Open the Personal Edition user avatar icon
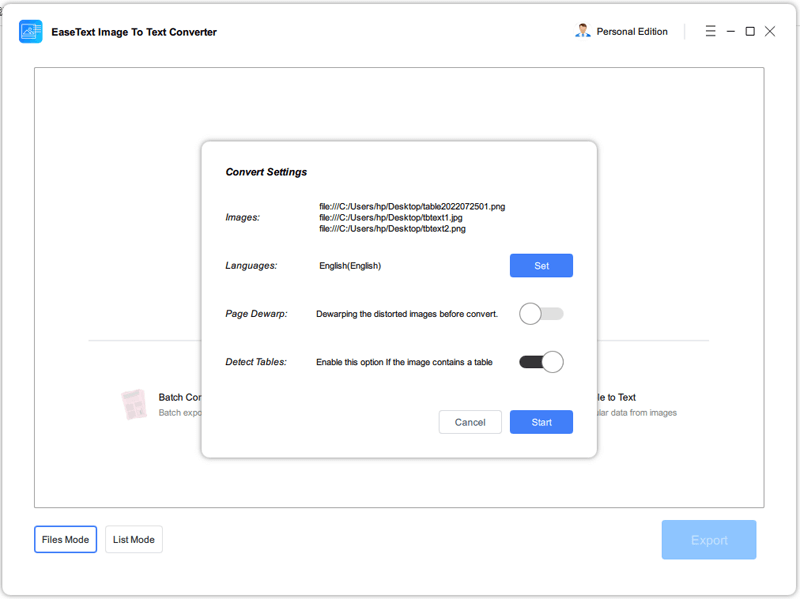This screenshot has height=599, width=800. [582, 31]
